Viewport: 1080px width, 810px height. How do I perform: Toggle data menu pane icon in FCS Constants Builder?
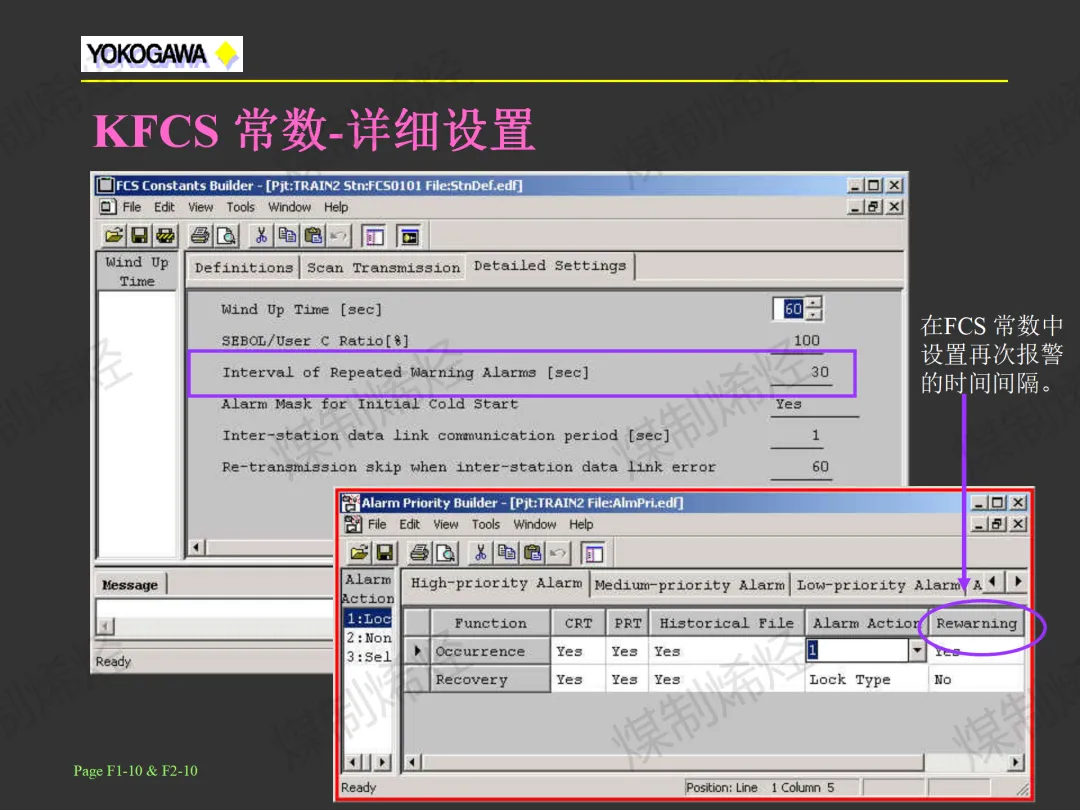(x=374, y=237)
